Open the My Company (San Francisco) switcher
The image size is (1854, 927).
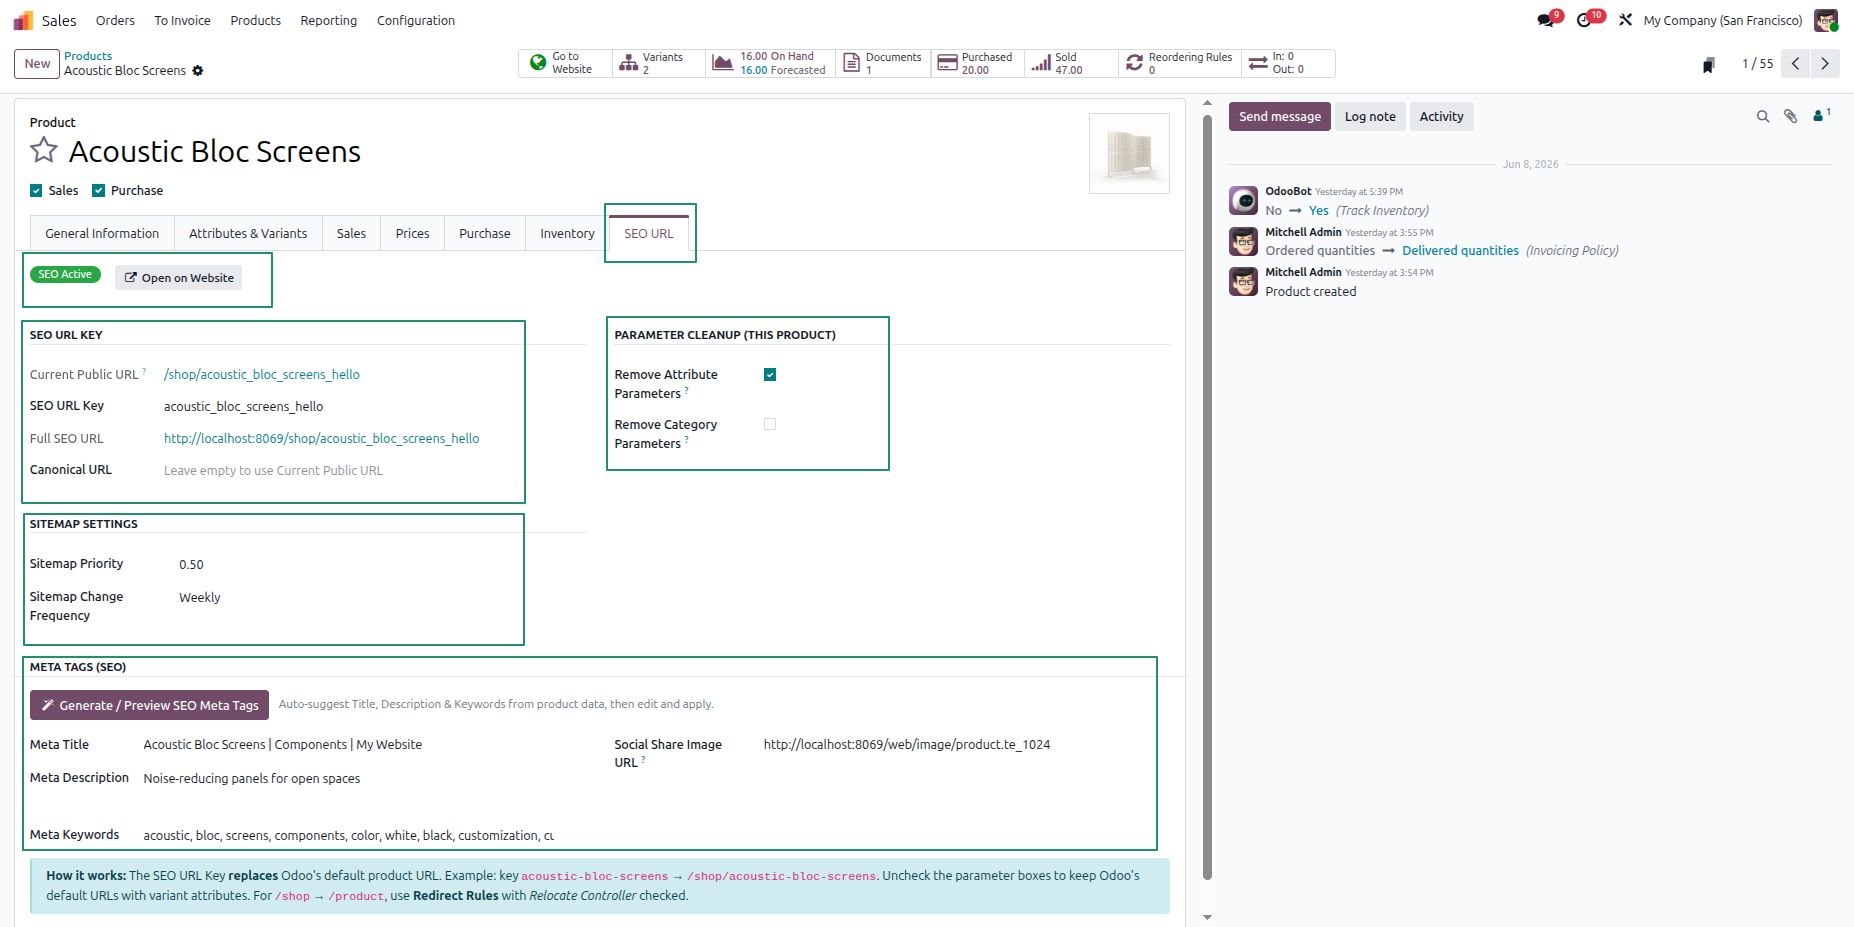coord(1723,20)
